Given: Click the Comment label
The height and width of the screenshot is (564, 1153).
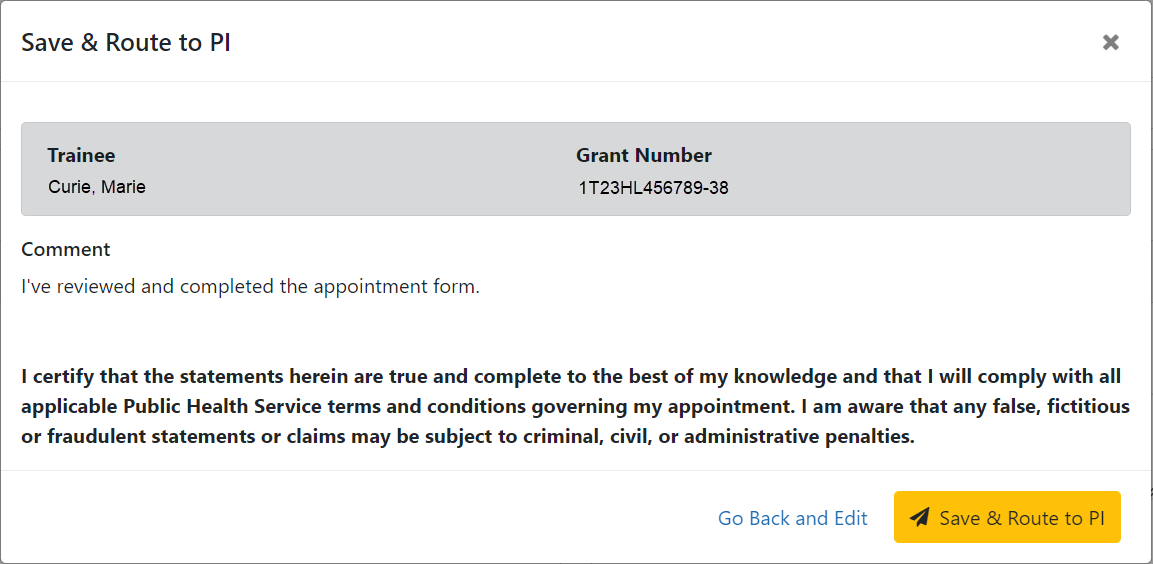Looking at the screenshot, I should coord(66,249).
